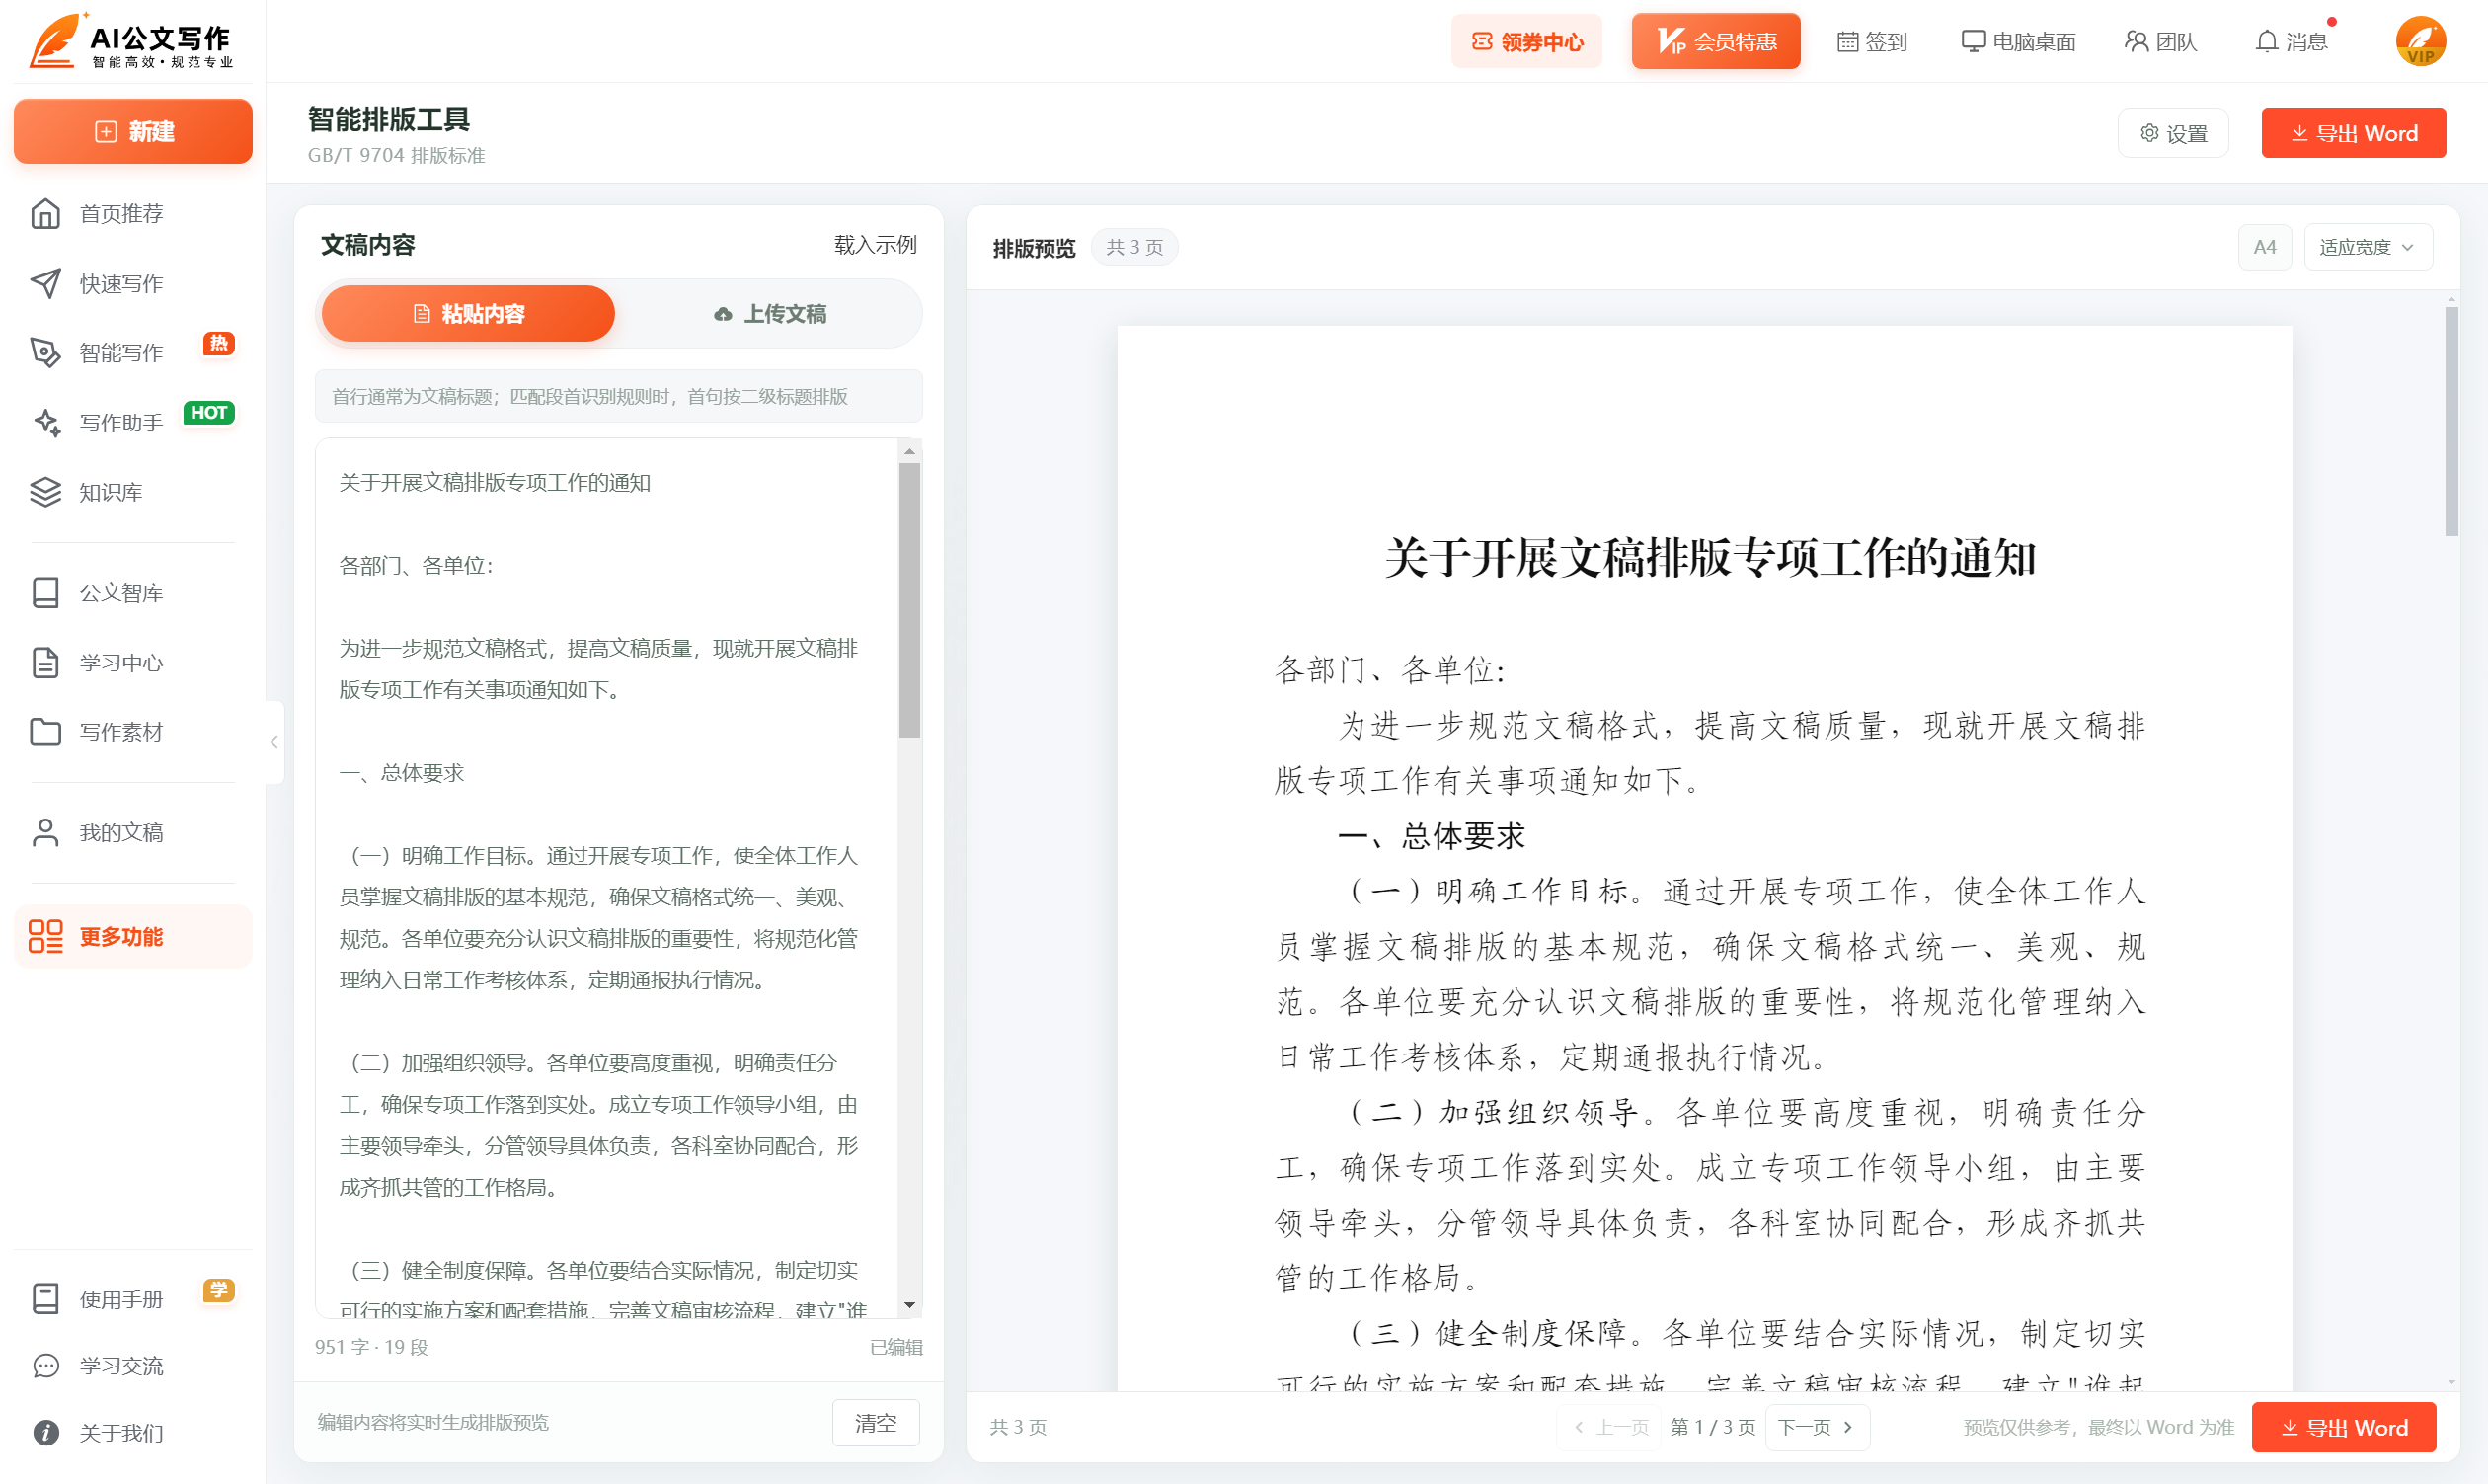Open 领券中心 coupon center
Image resolution: width=2488 pixels, height=1484 pixels.
[1527, 42]
